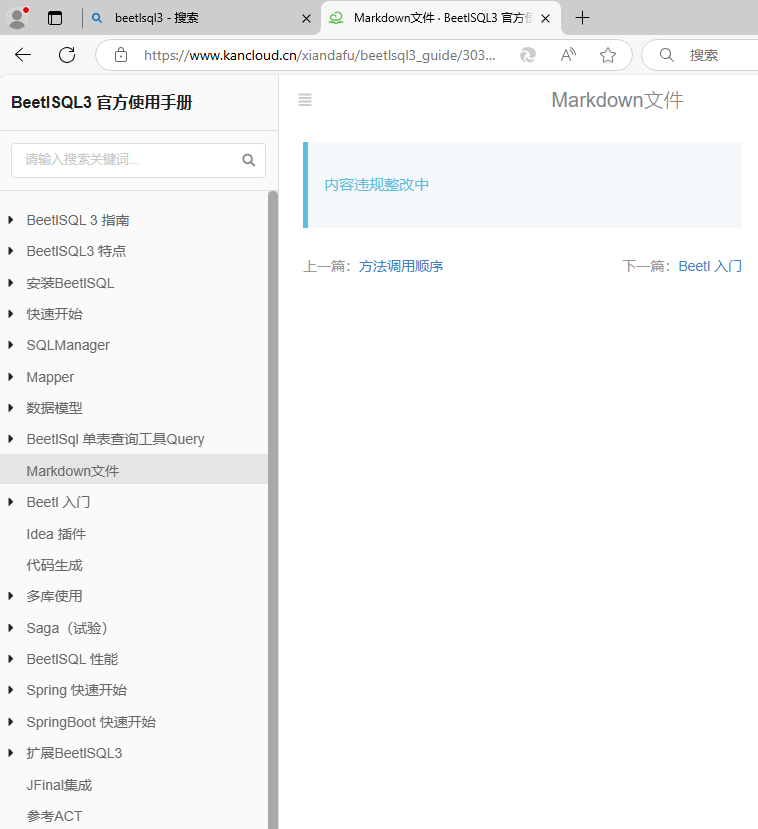Screen dimensions: 758x829
Task: Click the kancloud URL address bar
Action: (x=319, y=55)
